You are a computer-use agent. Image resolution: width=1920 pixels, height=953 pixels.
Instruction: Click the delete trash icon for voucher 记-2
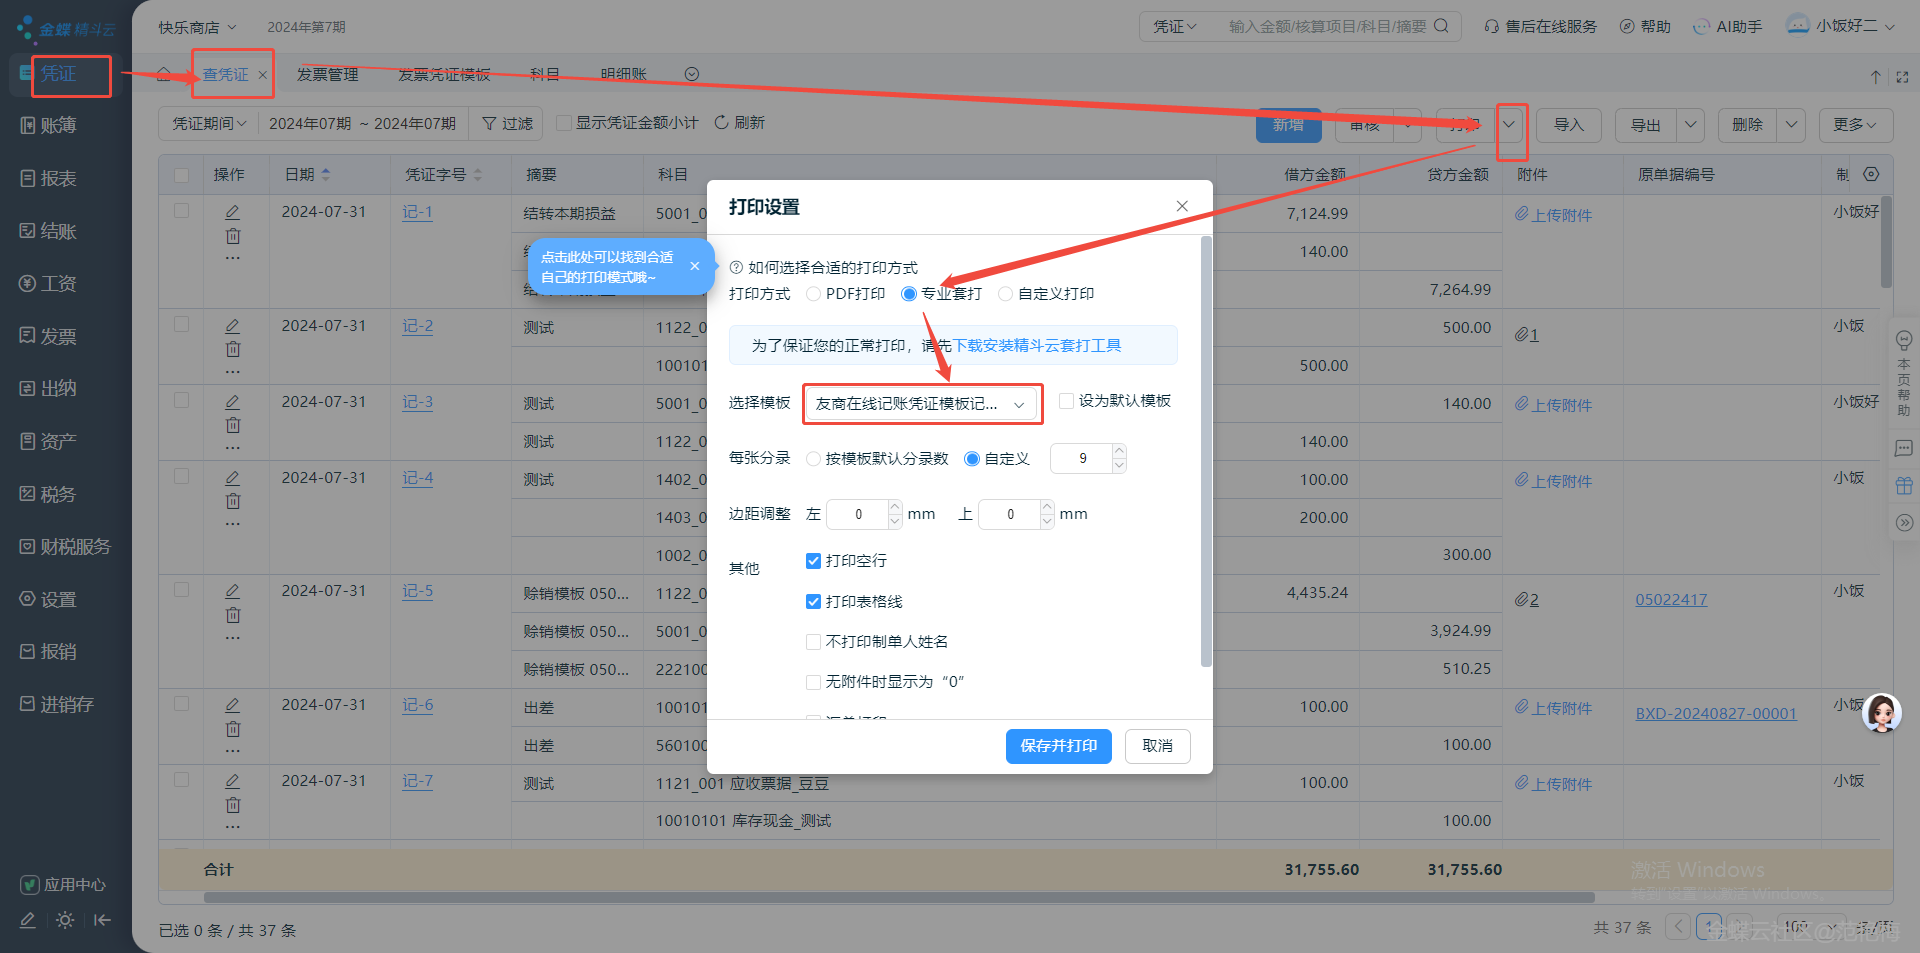pos(232,350)
